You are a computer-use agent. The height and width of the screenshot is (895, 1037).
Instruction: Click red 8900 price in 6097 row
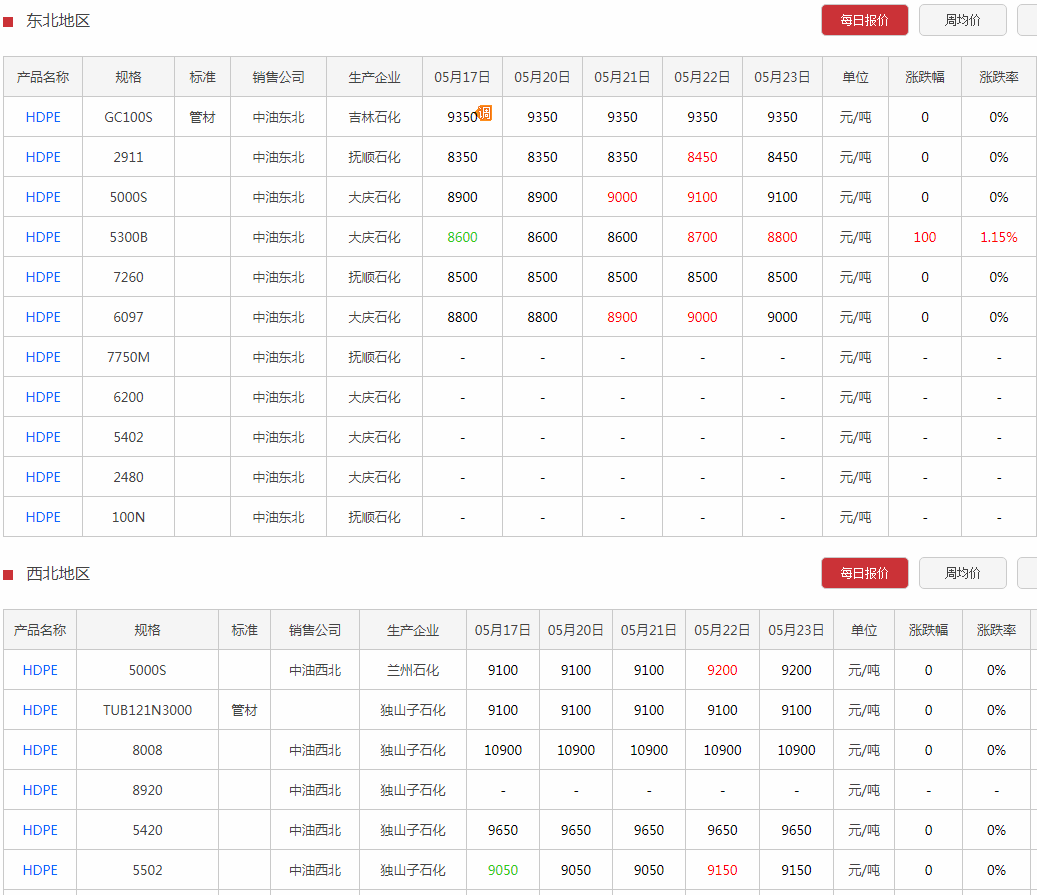[x=622, y=318]
